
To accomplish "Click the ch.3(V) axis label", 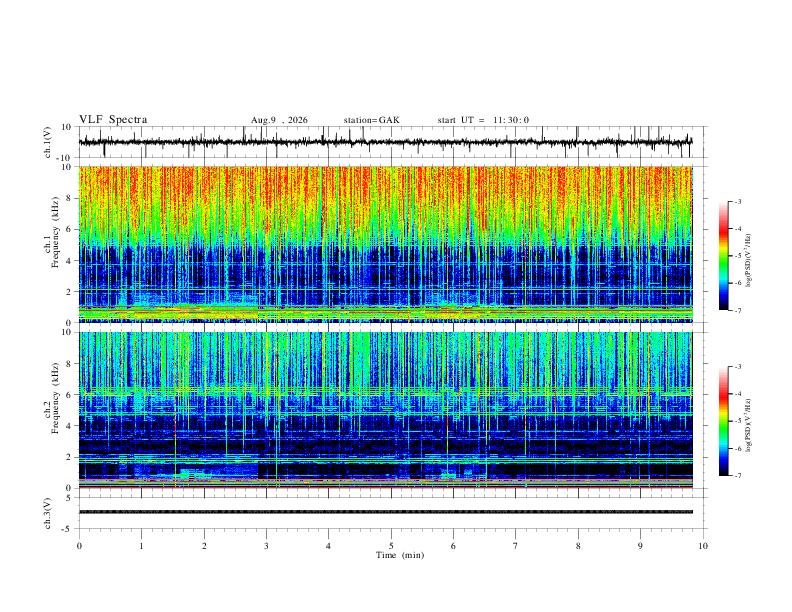I will tap(48, 513).
